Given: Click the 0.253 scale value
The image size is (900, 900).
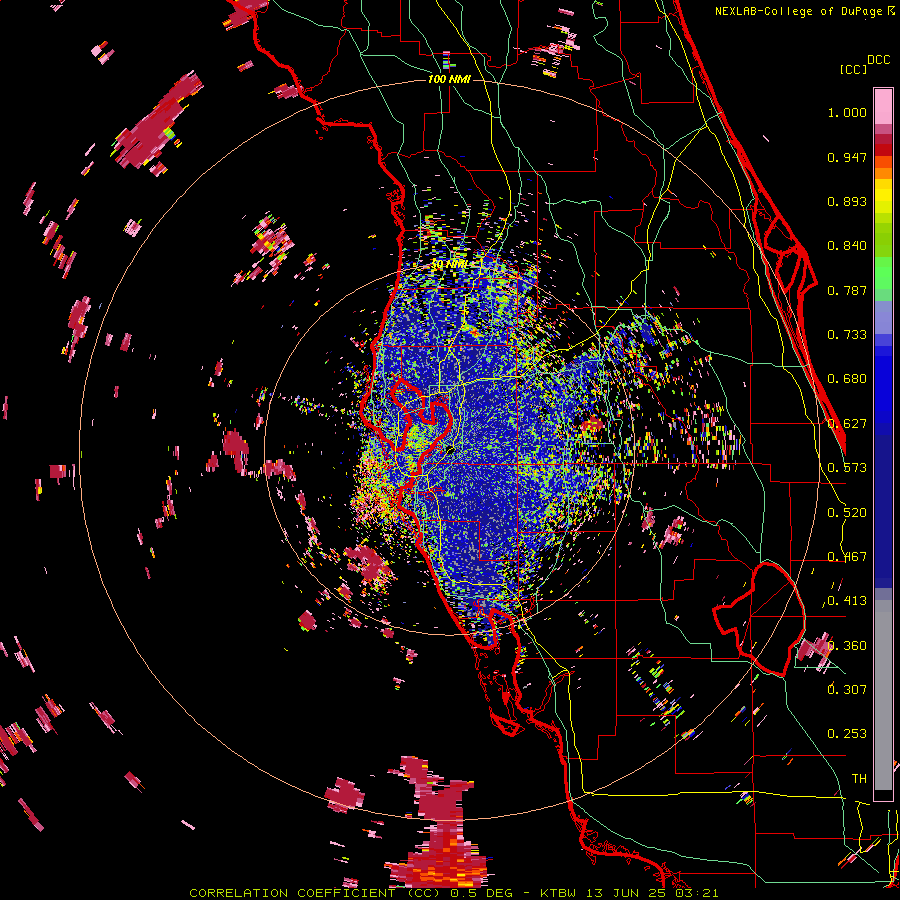Looking at the screenshot, I should [847, 734].
